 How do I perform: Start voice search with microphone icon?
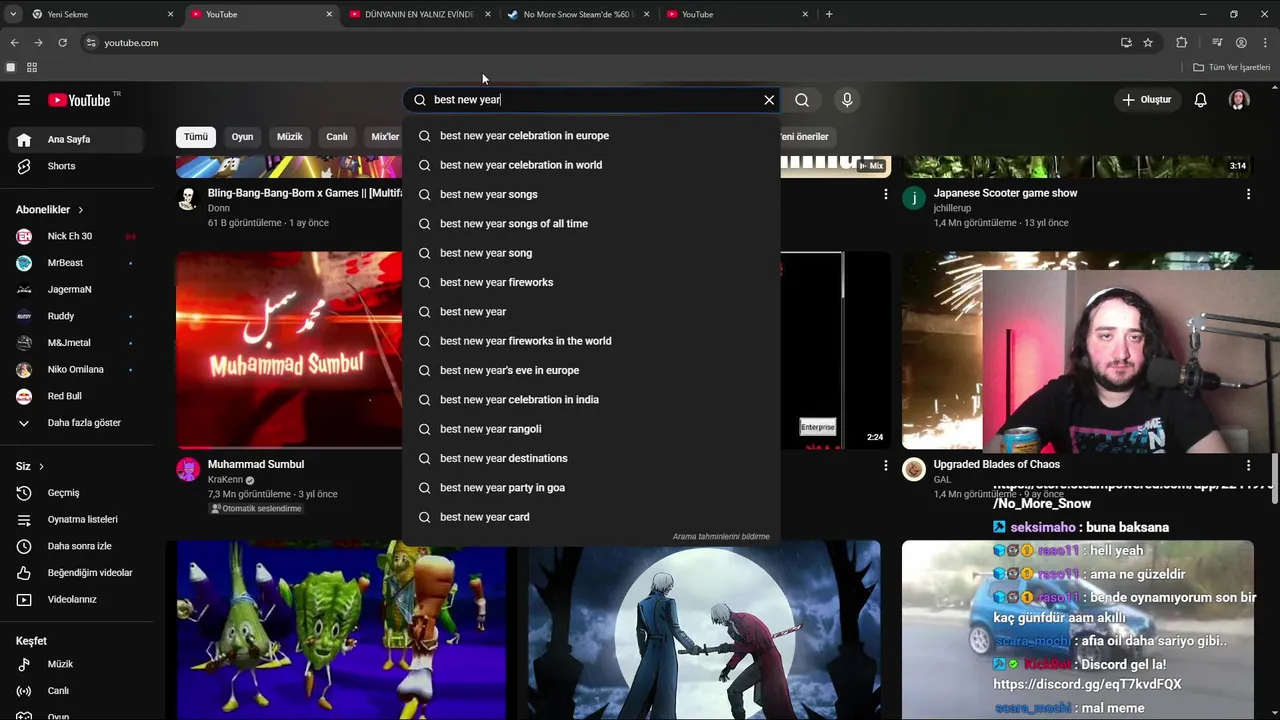point(847,100)
